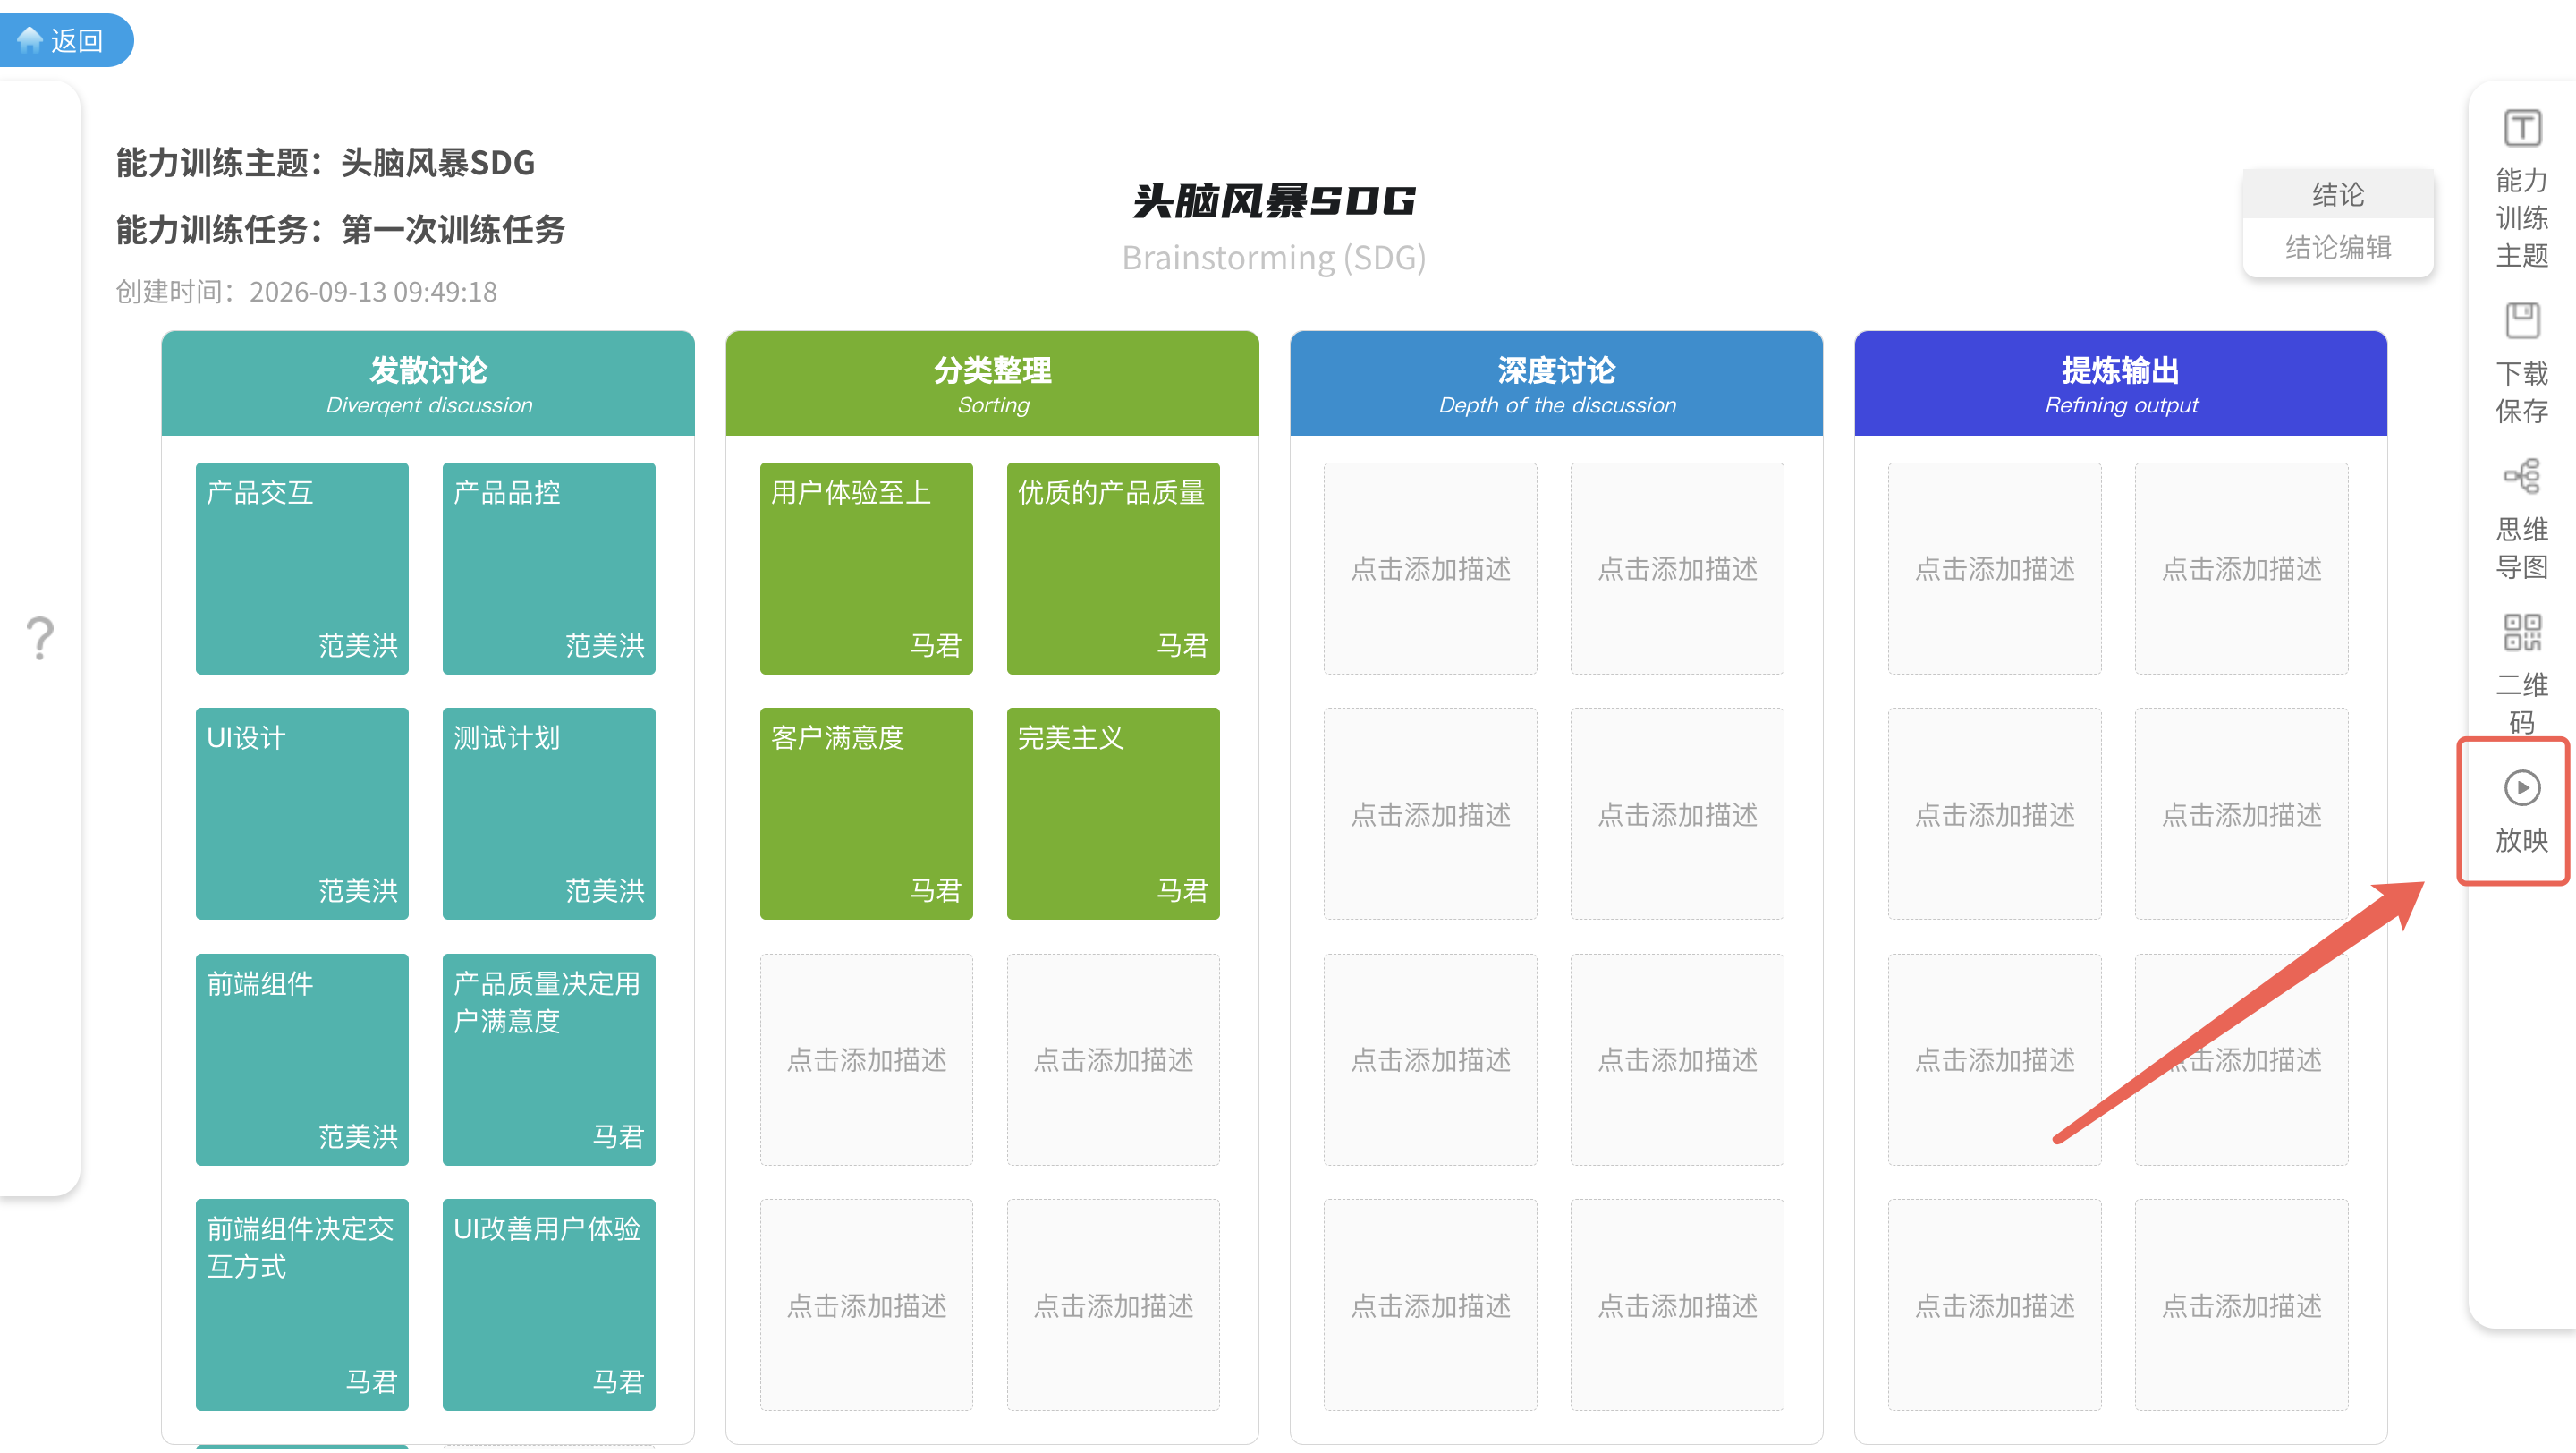Open the question mark help icon
This screenshot has width=2576, height=1453.
click(x=40, y=638)
